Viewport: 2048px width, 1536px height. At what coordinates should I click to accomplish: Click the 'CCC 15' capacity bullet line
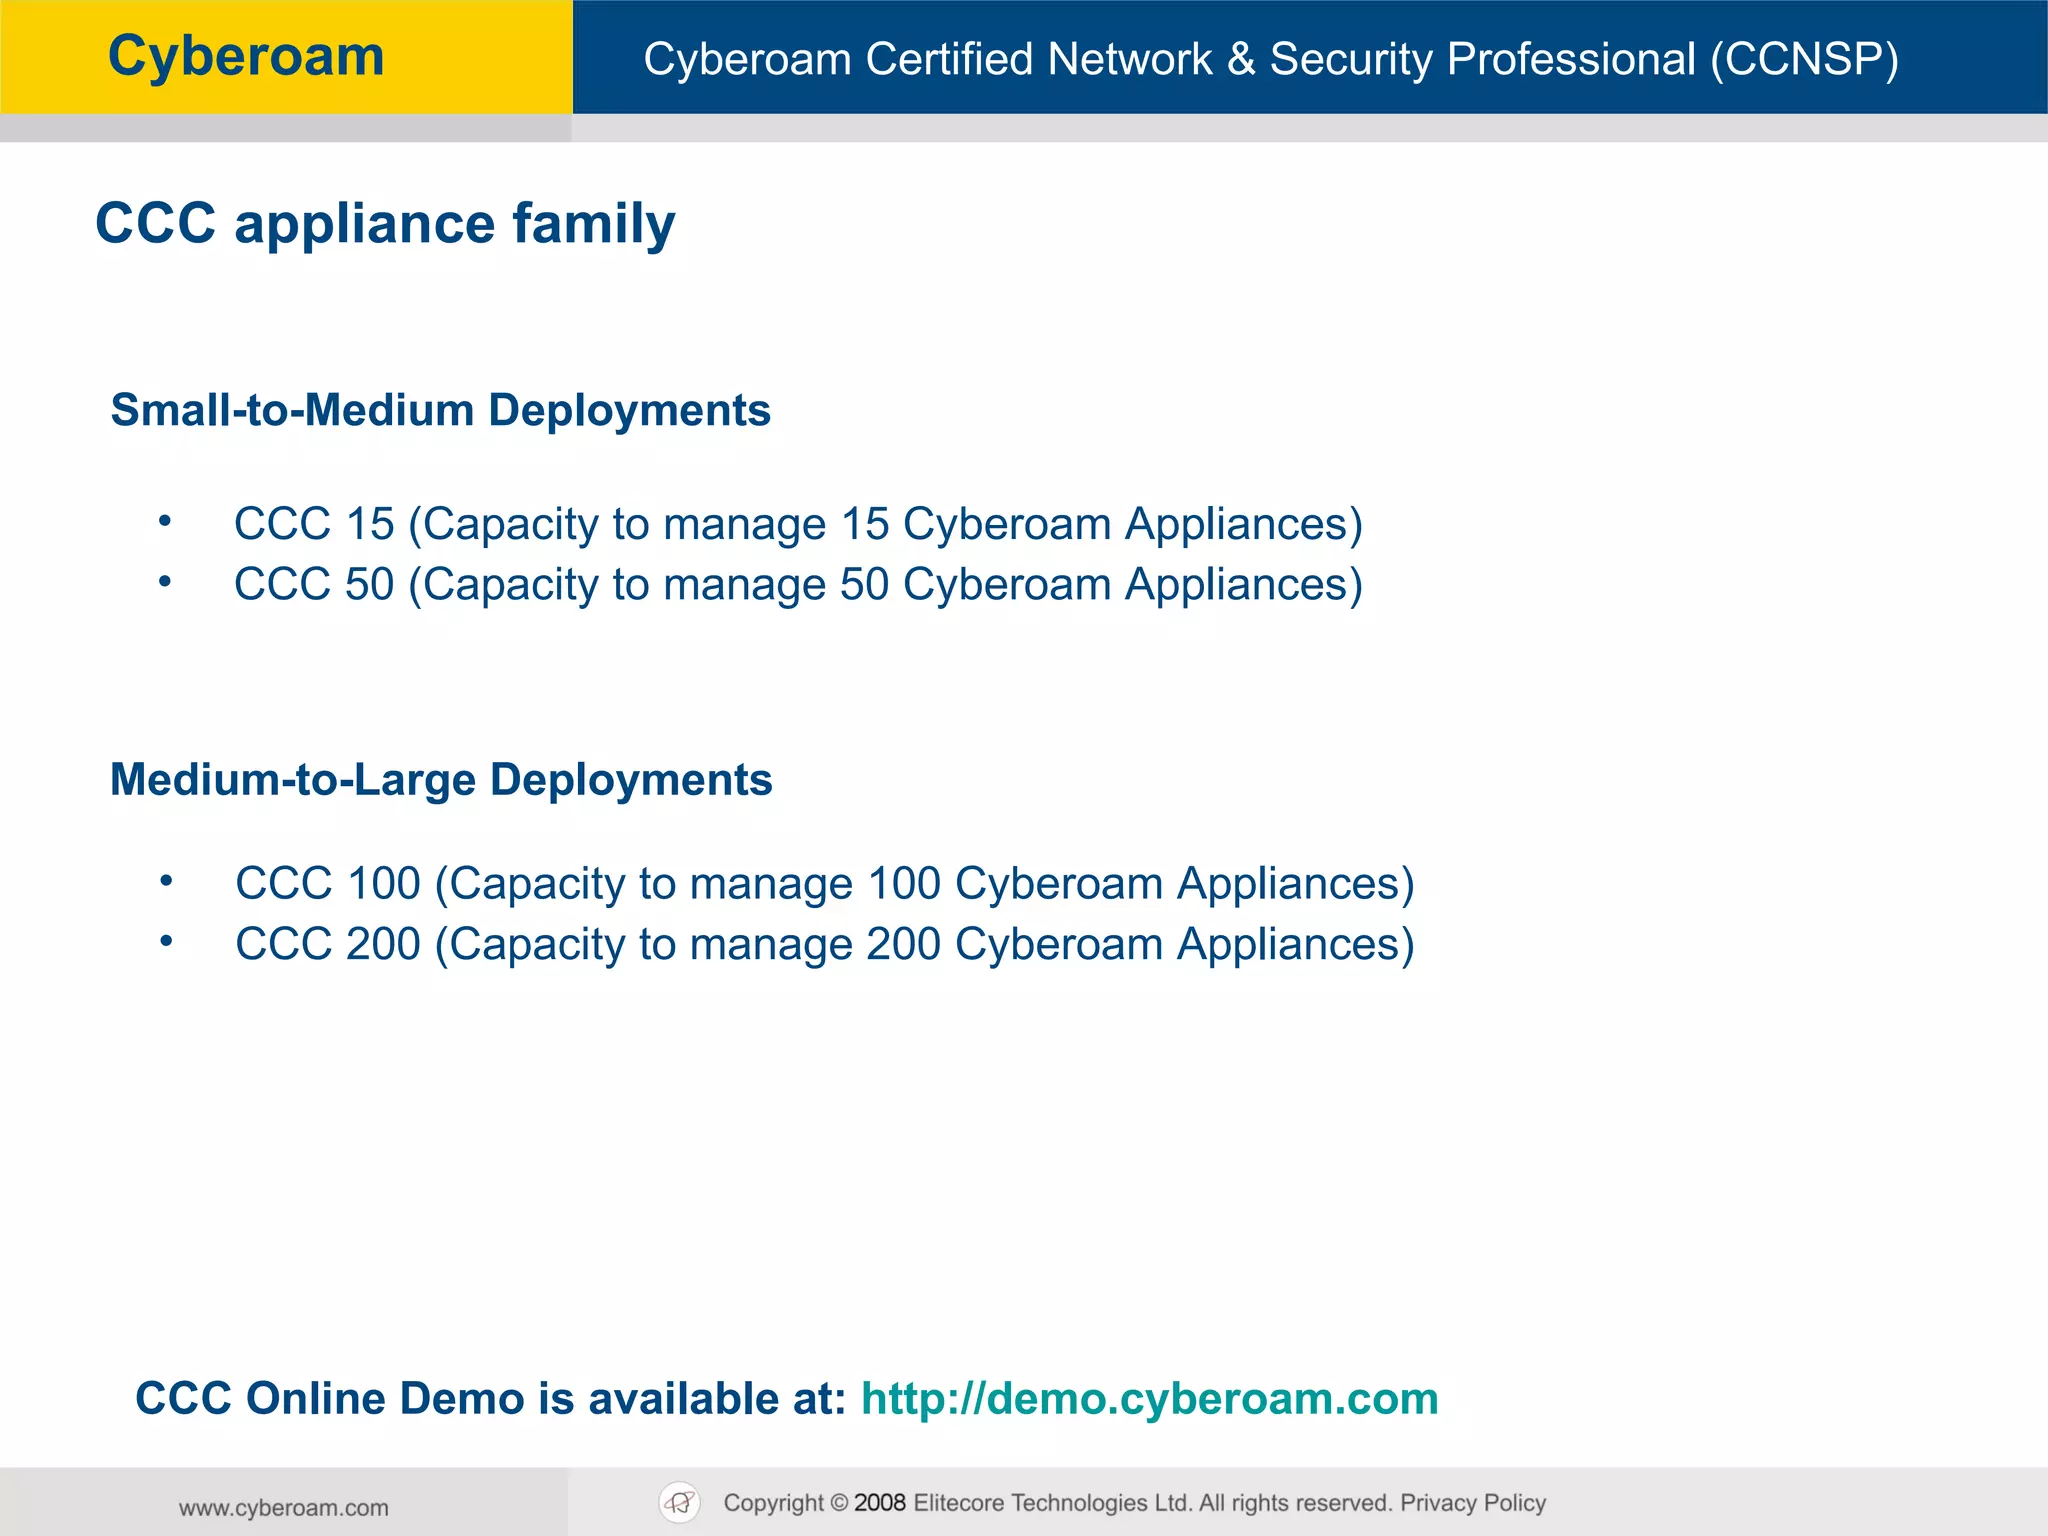[x=798, y=525]
